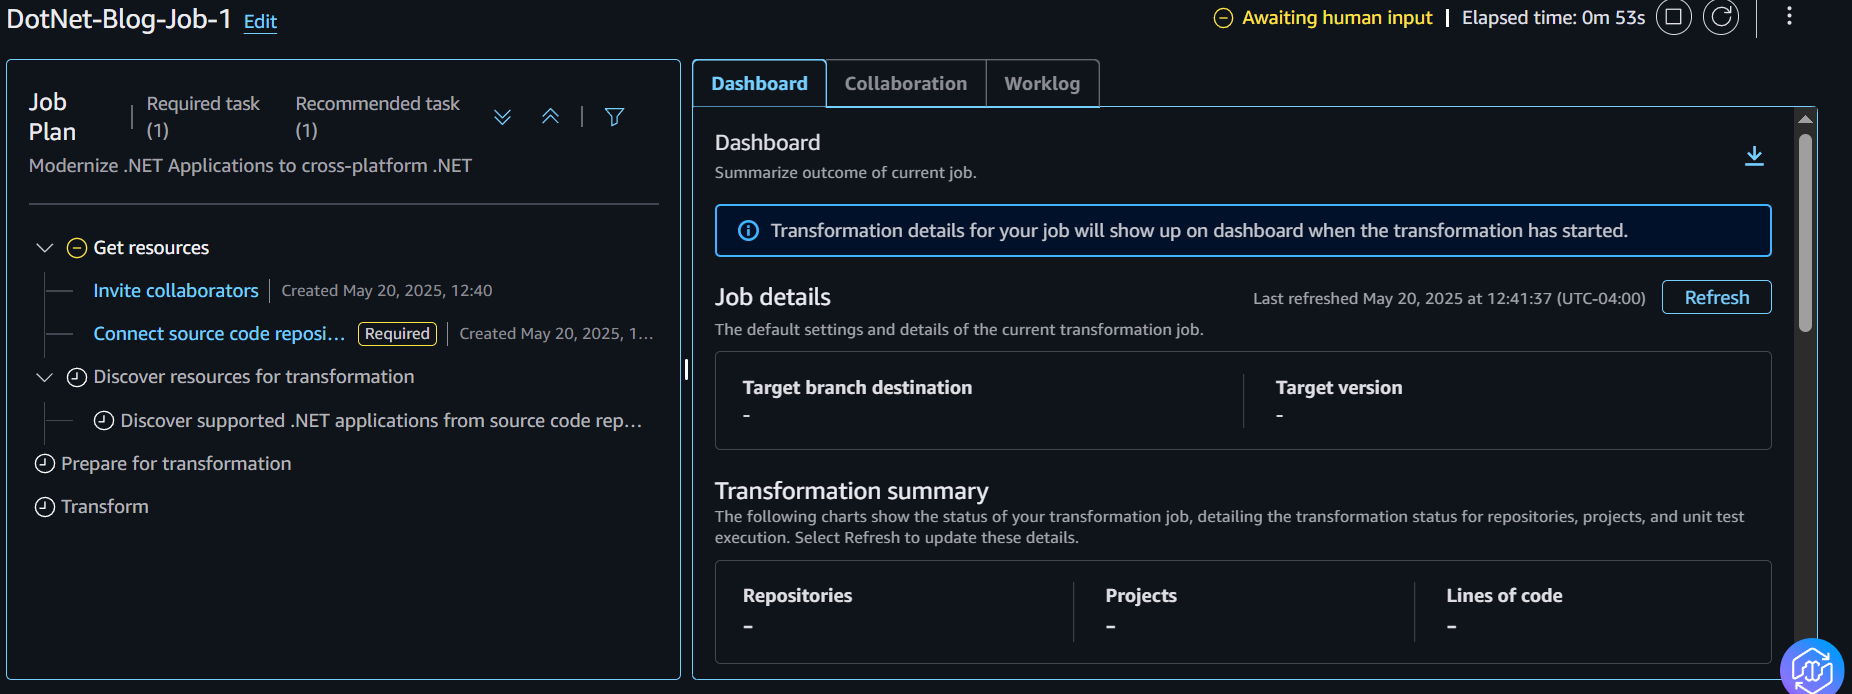Switch to the Collaboration tab
The height and width of the screenshot is (694, 1852).
[906, 84]
